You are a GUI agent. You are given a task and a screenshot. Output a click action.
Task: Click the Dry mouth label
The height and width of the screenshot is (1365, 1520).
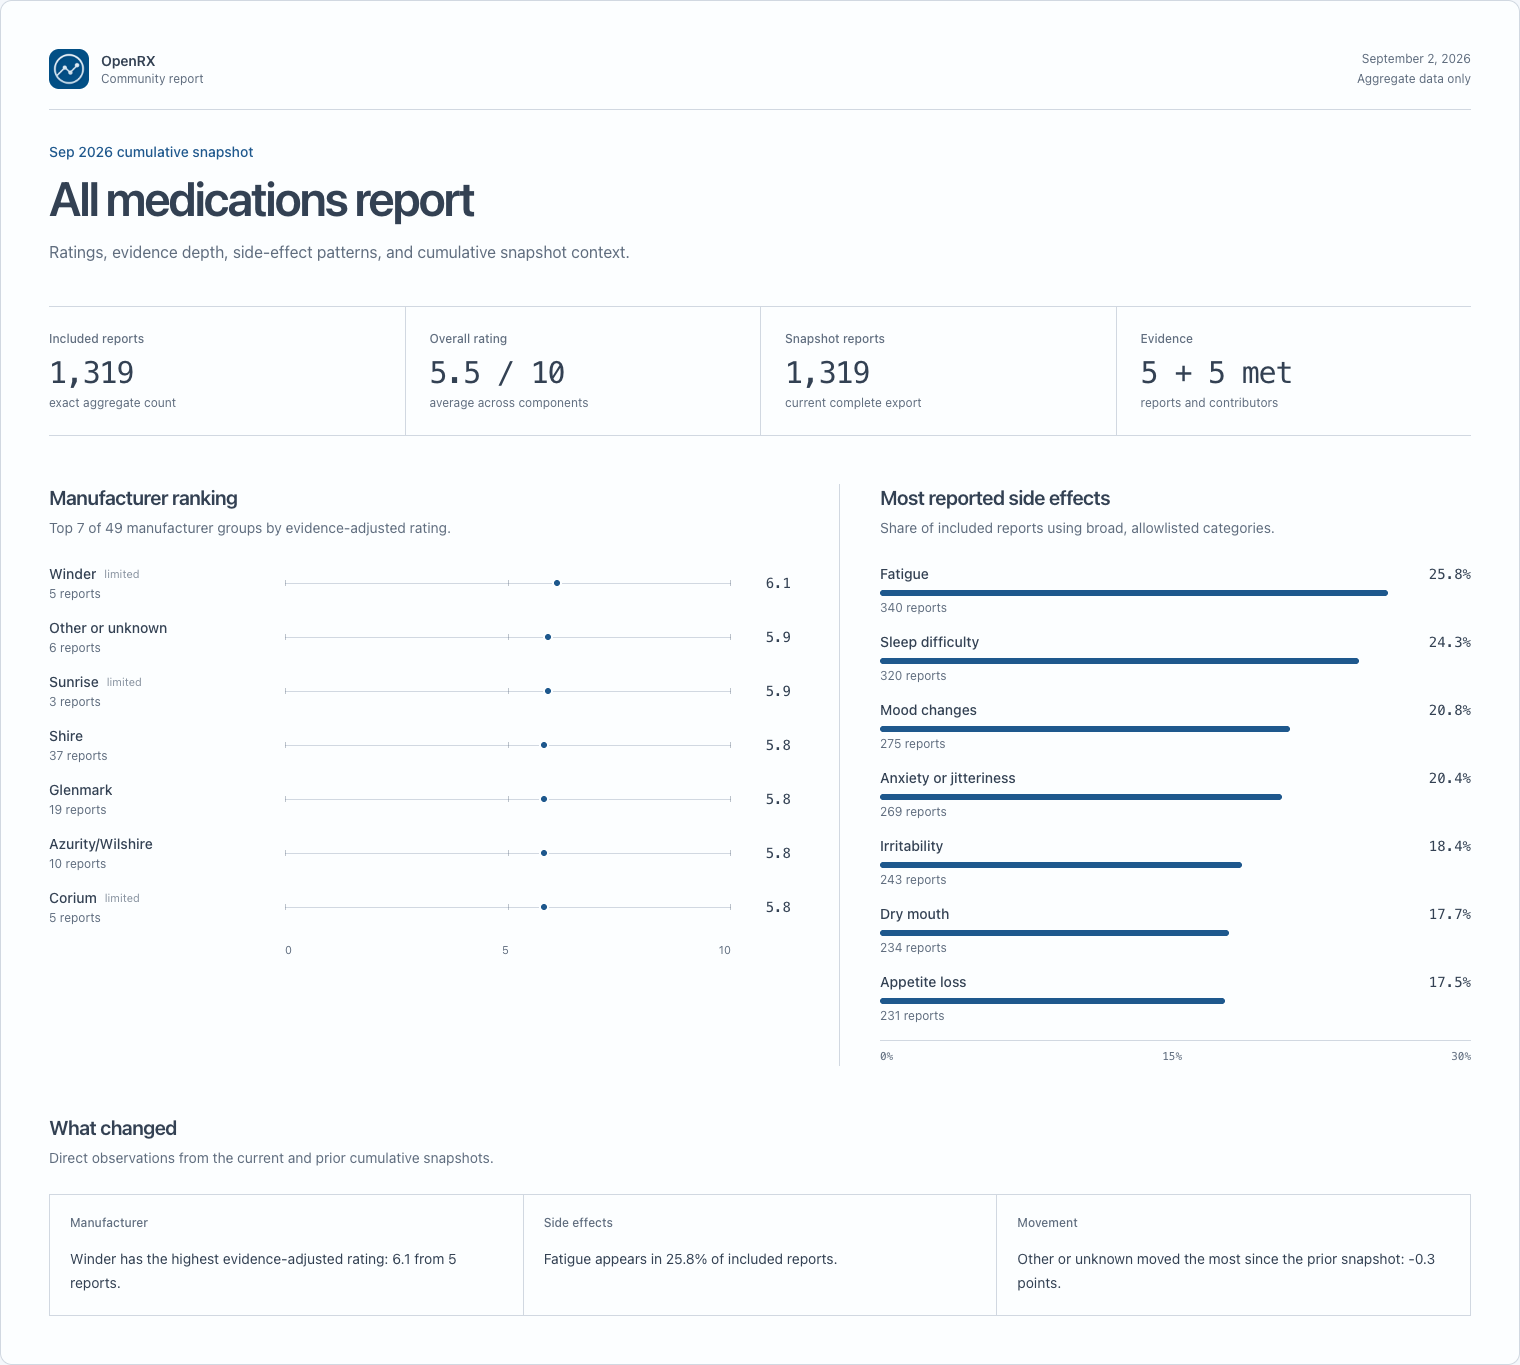click(914, 914)
